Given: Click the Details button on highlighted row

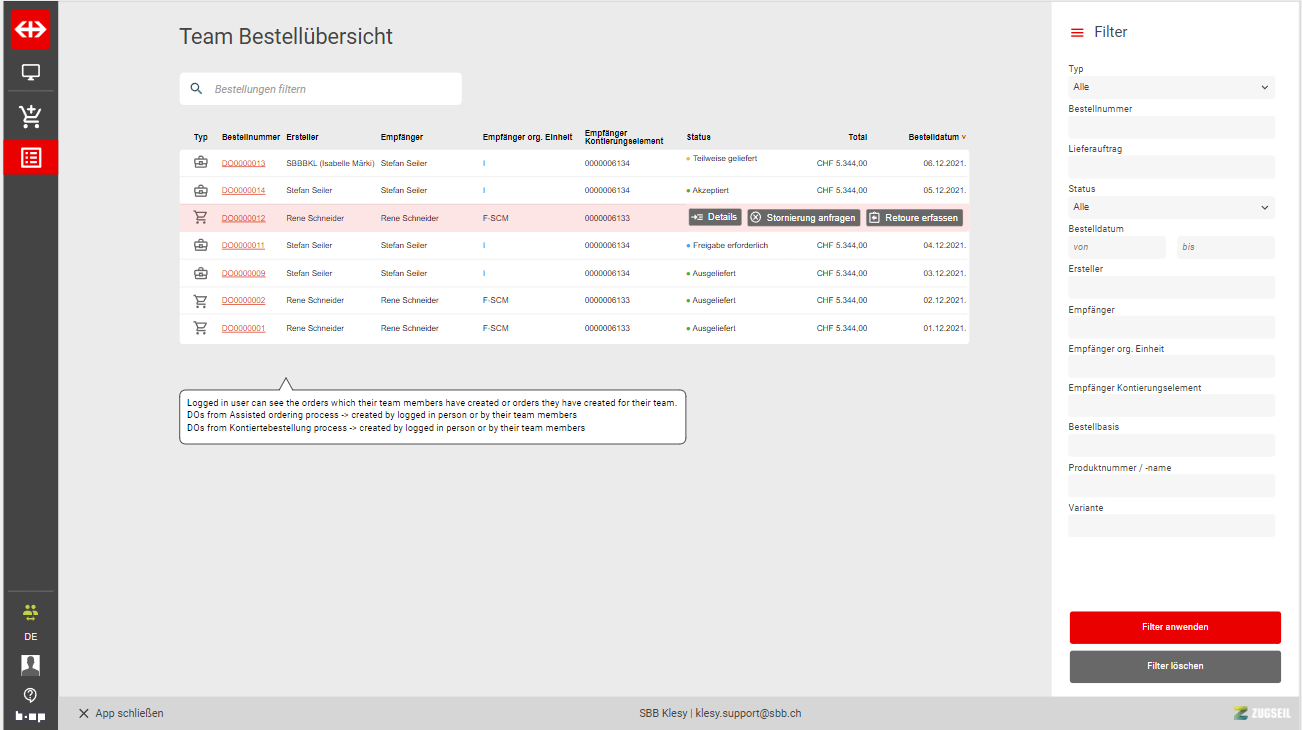Looking at the screenshot, I should point(715,217).
